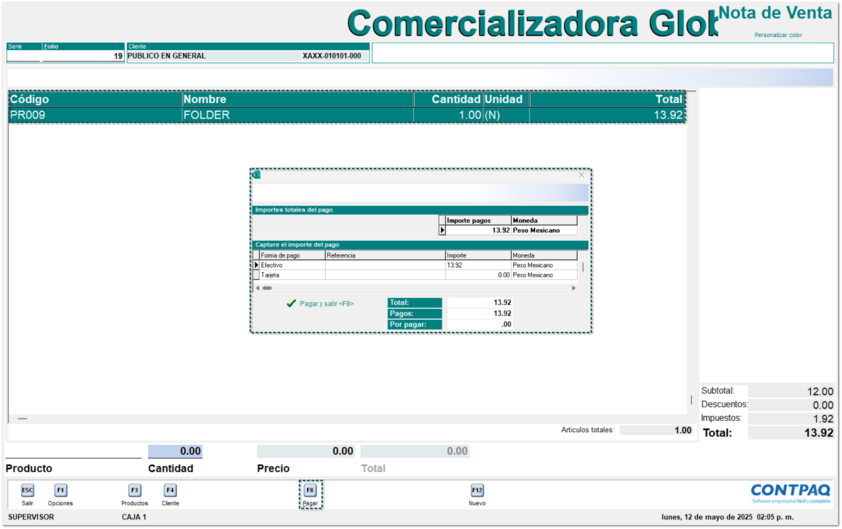Start a new sale with F12 Nuevo

pos(477,491)
